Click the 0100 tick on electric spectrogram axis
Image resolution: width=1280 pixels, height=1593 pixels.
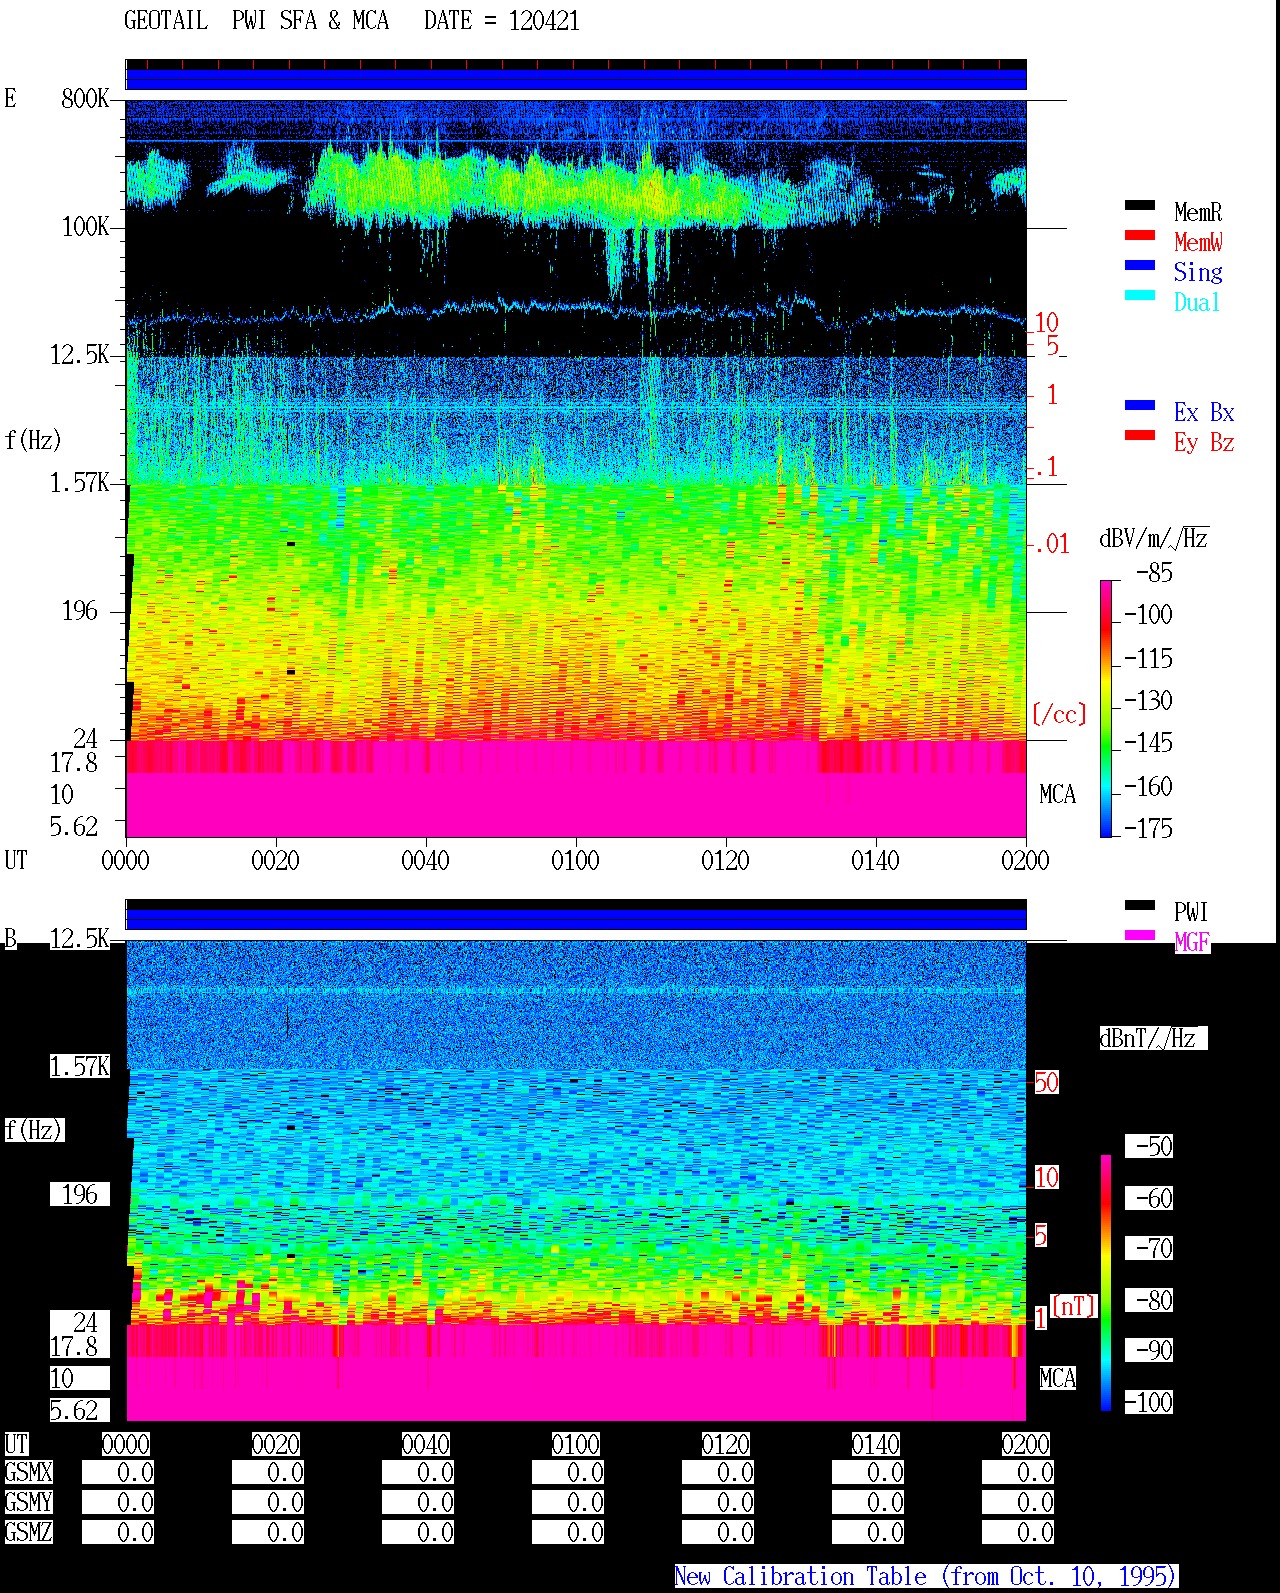[x=576, y=861]
